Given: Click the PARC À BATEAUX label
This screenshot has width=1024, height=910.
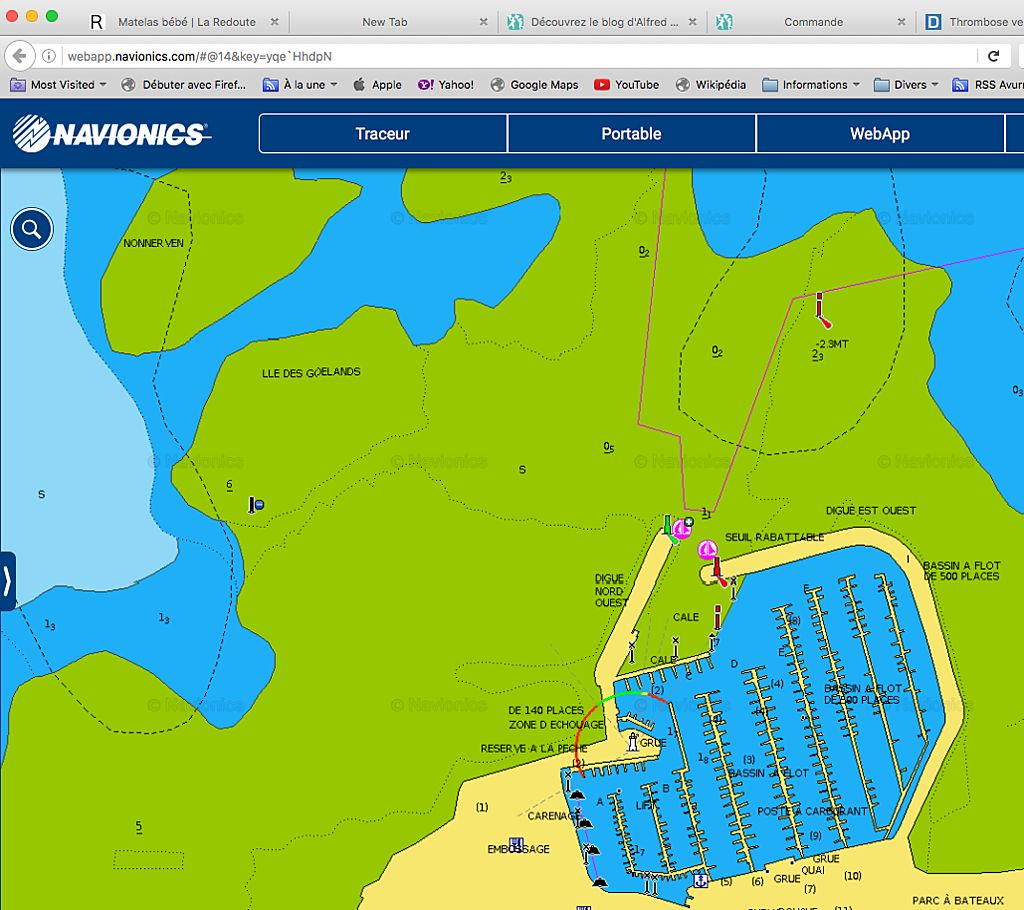Looking at the screenshot, I should coord(958,901).
